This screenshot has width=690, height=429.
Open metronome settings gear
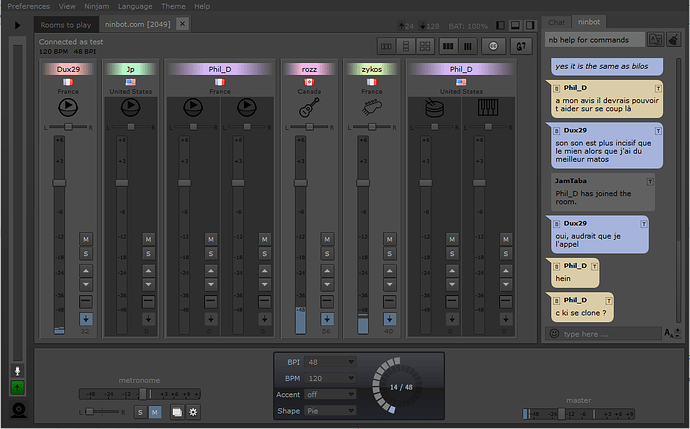pos(193,412)
